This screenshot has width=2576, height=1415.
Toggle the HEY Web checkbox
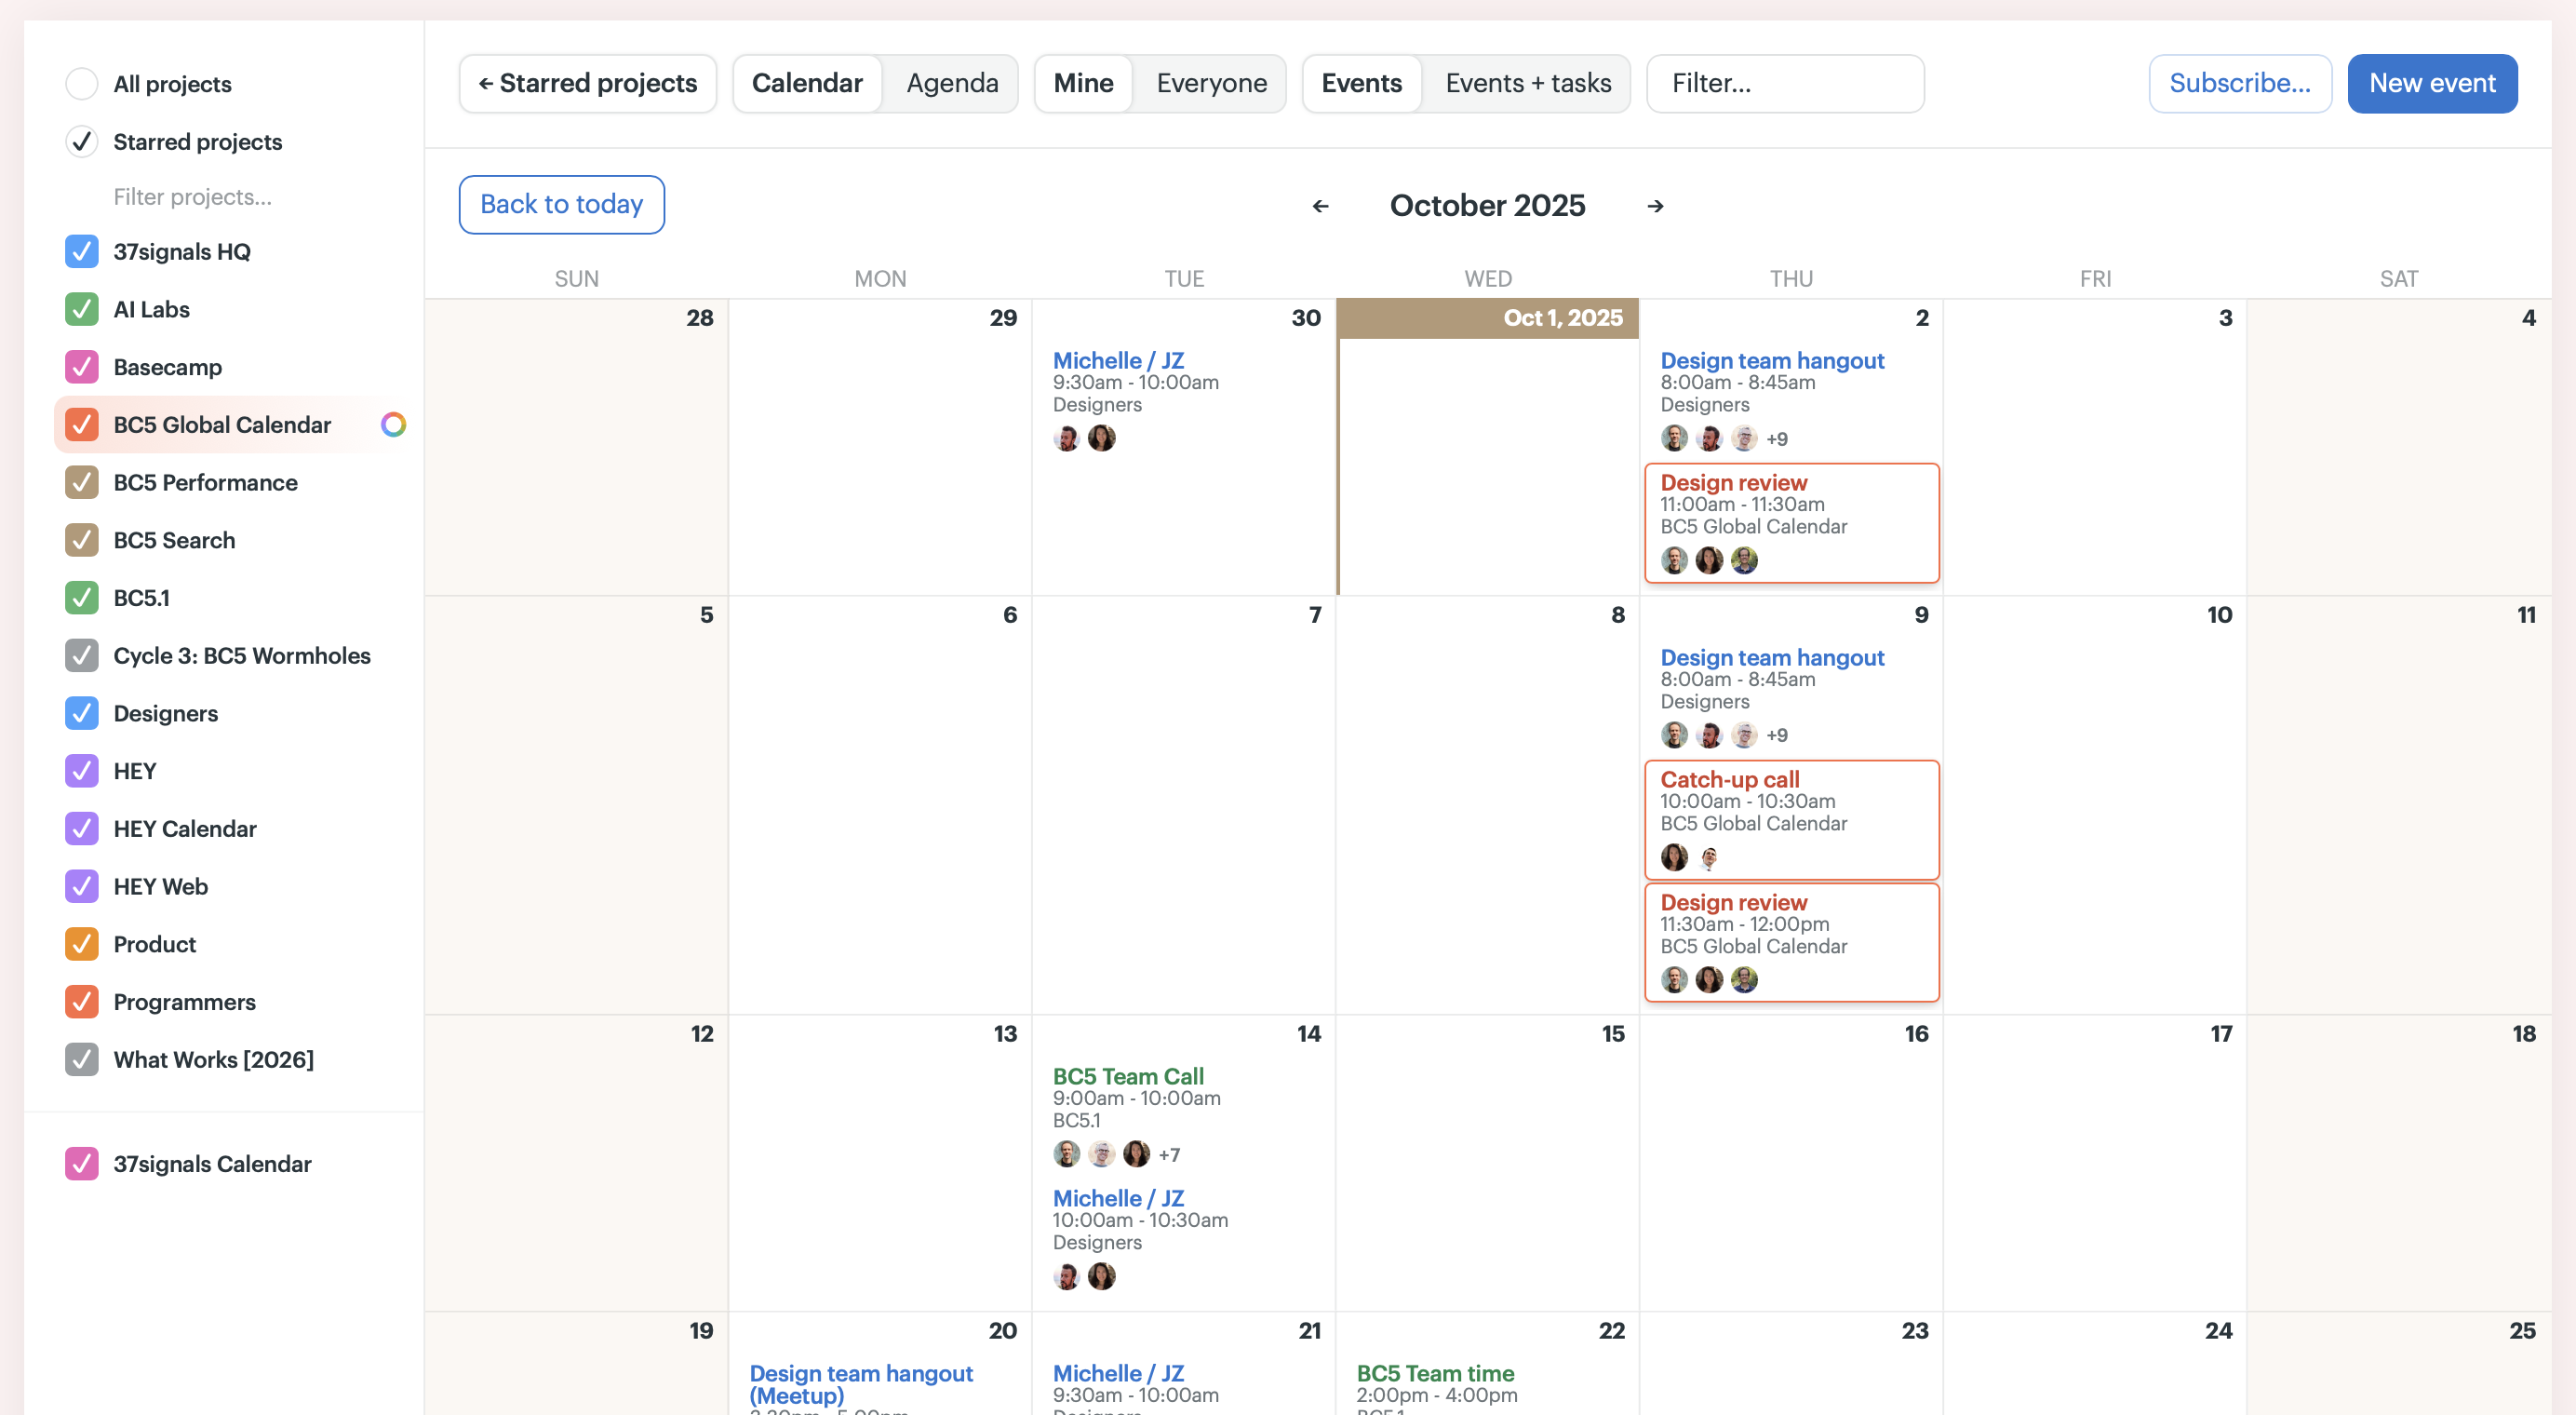(x=82, y=886)
